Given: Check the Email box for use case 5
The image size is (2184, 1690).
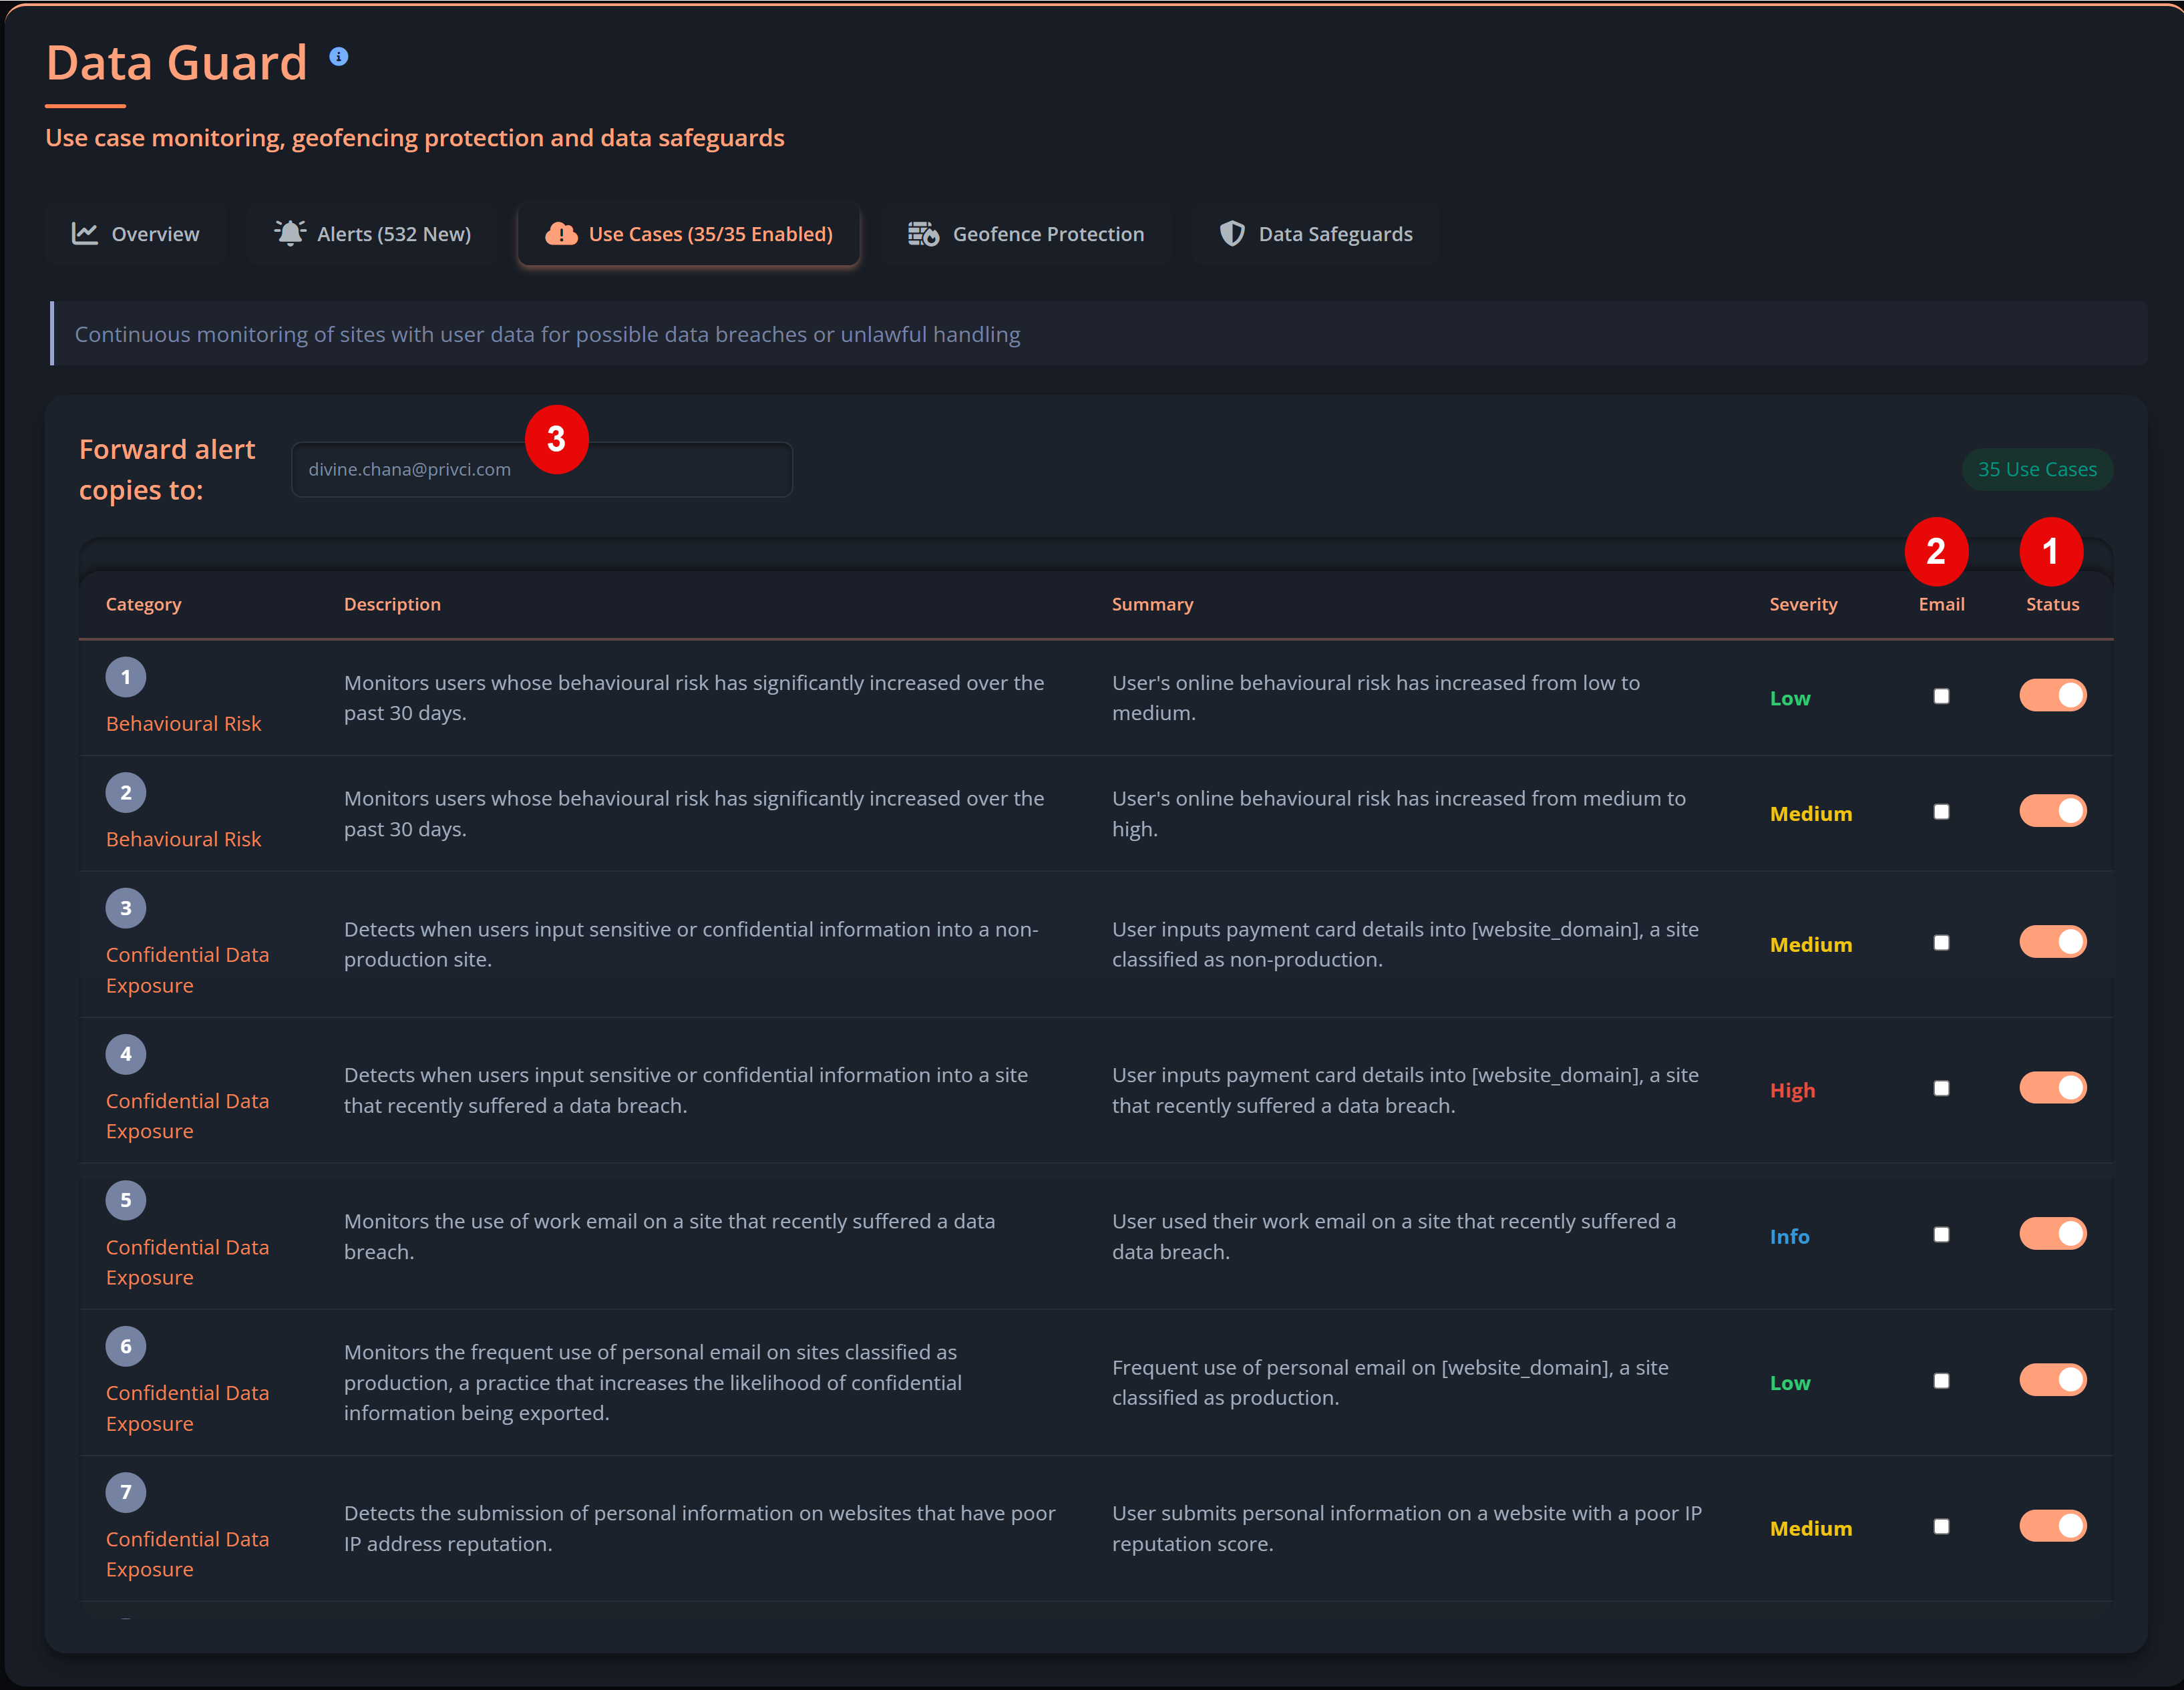Looking at the screenshot, I should (x=1941, y=1234).
